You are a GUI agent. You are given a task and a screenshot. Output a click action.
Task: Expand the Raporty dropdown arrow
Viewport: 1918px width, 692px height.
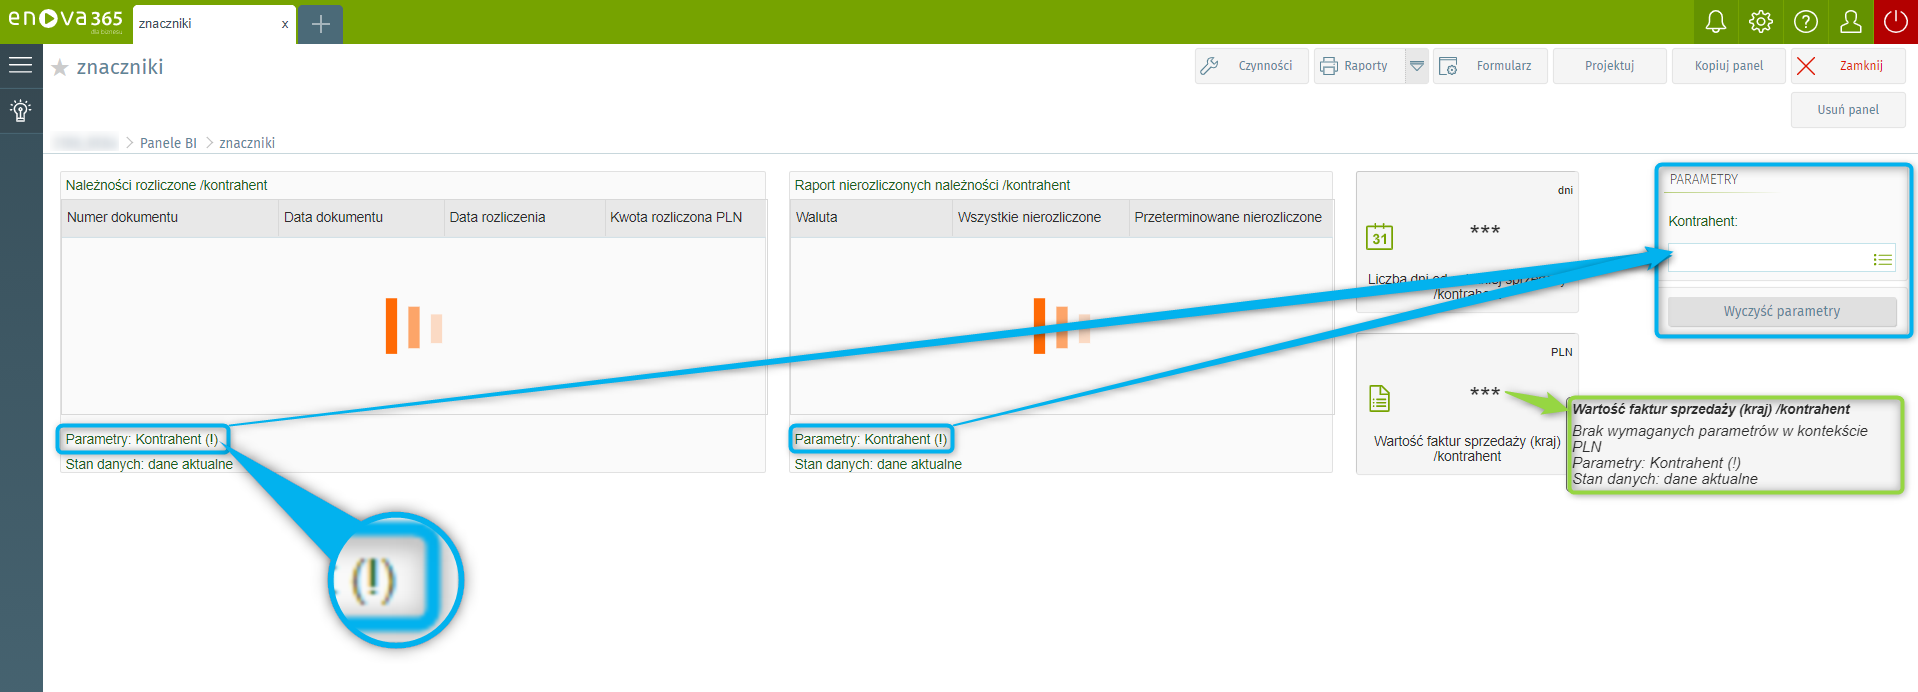1417,66
